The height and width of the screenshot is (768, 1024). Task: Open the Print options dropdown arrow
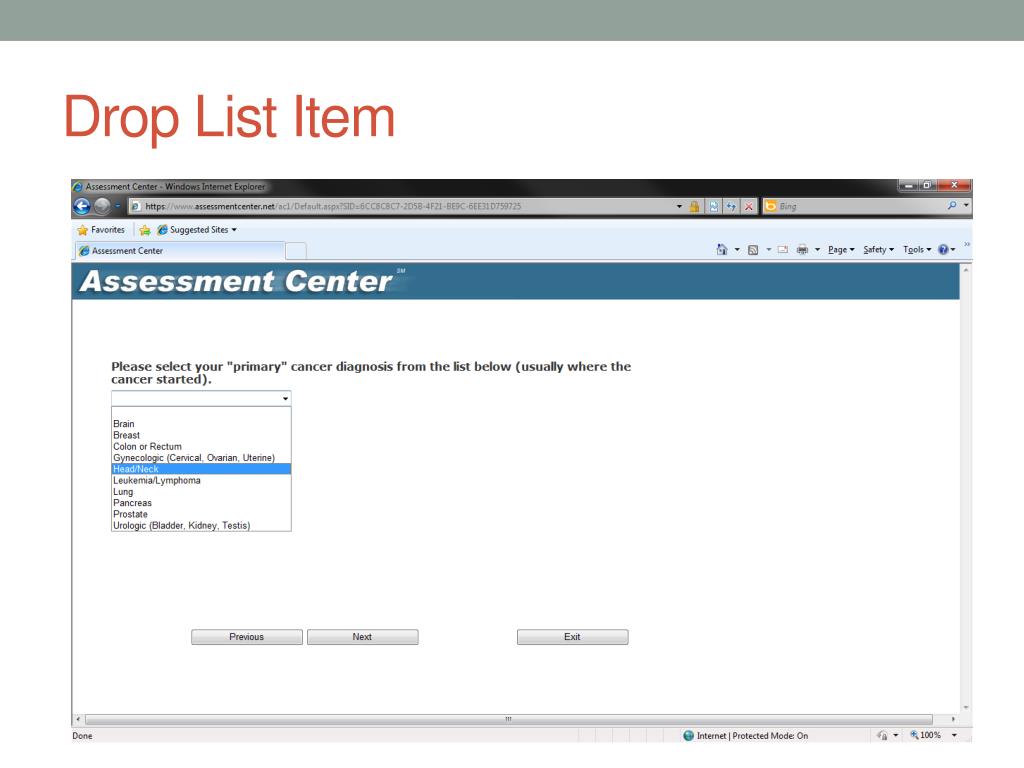point(817,249)
